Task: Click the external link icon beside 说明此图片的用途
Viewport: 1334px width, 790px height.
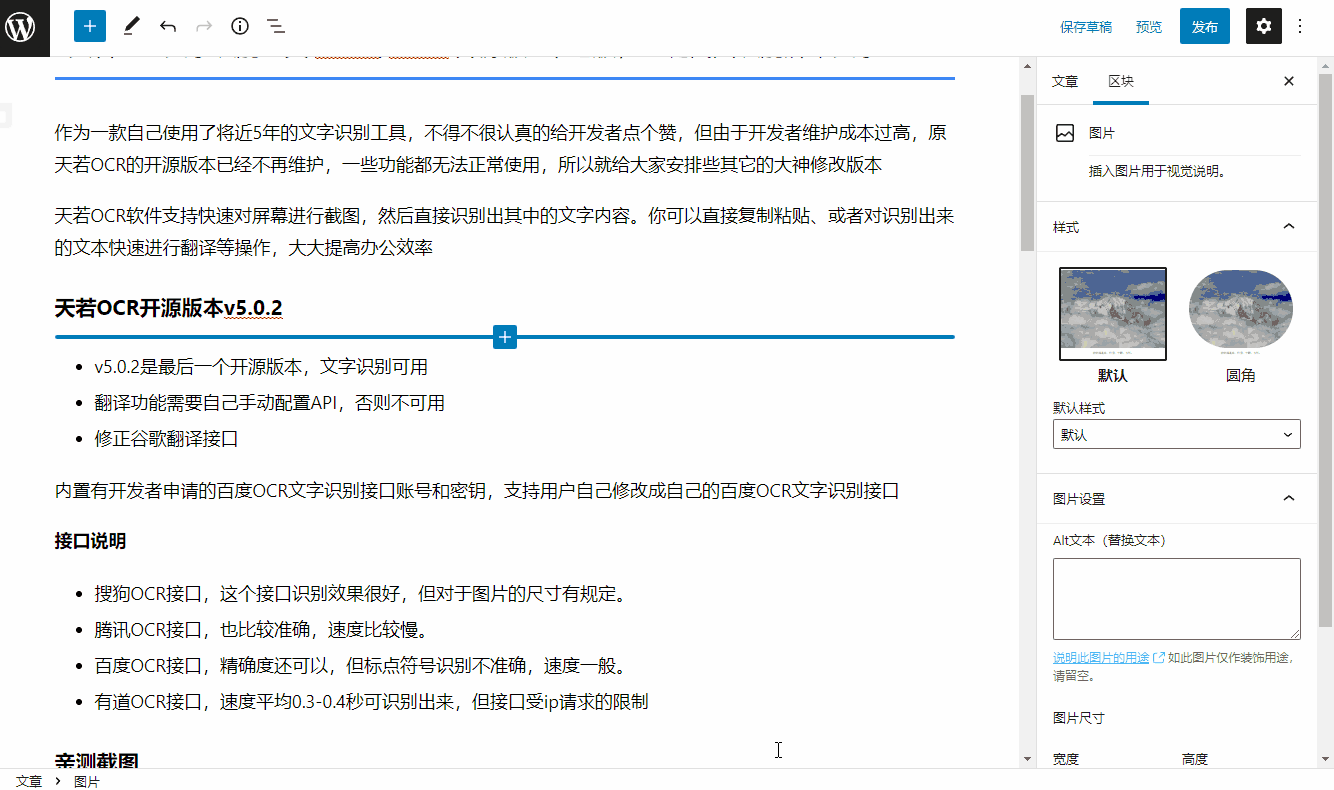Action: (1159, 658)
